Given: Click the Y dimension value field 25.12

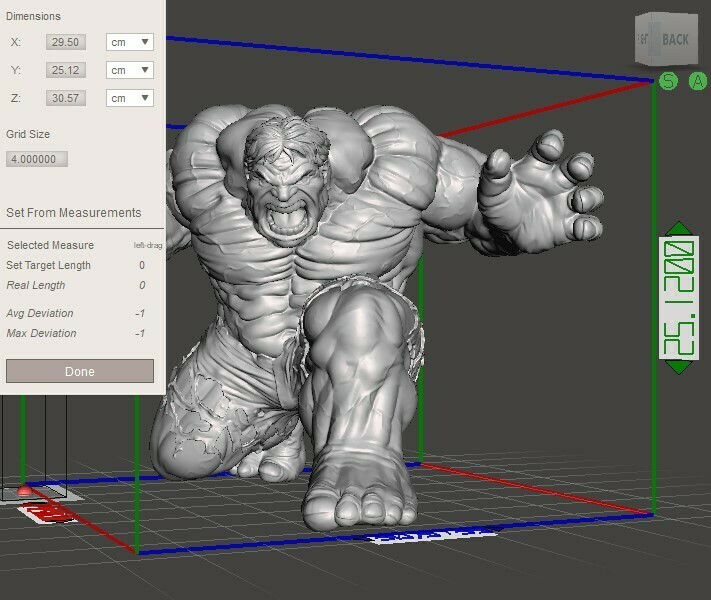Looking at the screenshot, I should point(67,70).
